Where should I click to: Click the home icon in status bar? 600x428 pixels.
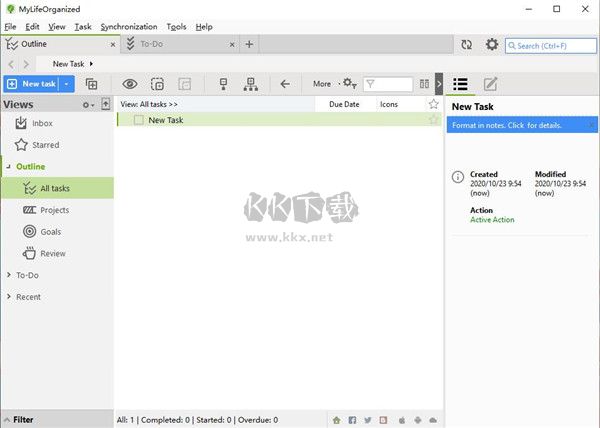[x=337, y=420]
